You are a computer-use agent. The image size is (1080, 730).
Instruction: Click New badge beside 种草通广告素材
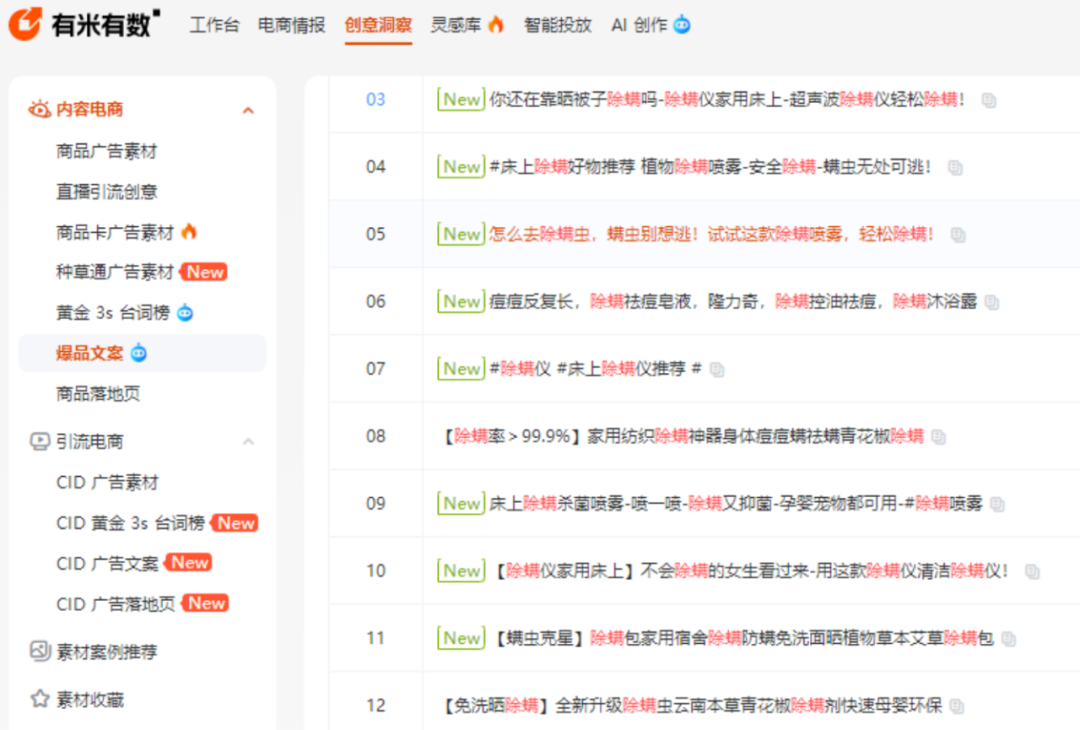205,272
